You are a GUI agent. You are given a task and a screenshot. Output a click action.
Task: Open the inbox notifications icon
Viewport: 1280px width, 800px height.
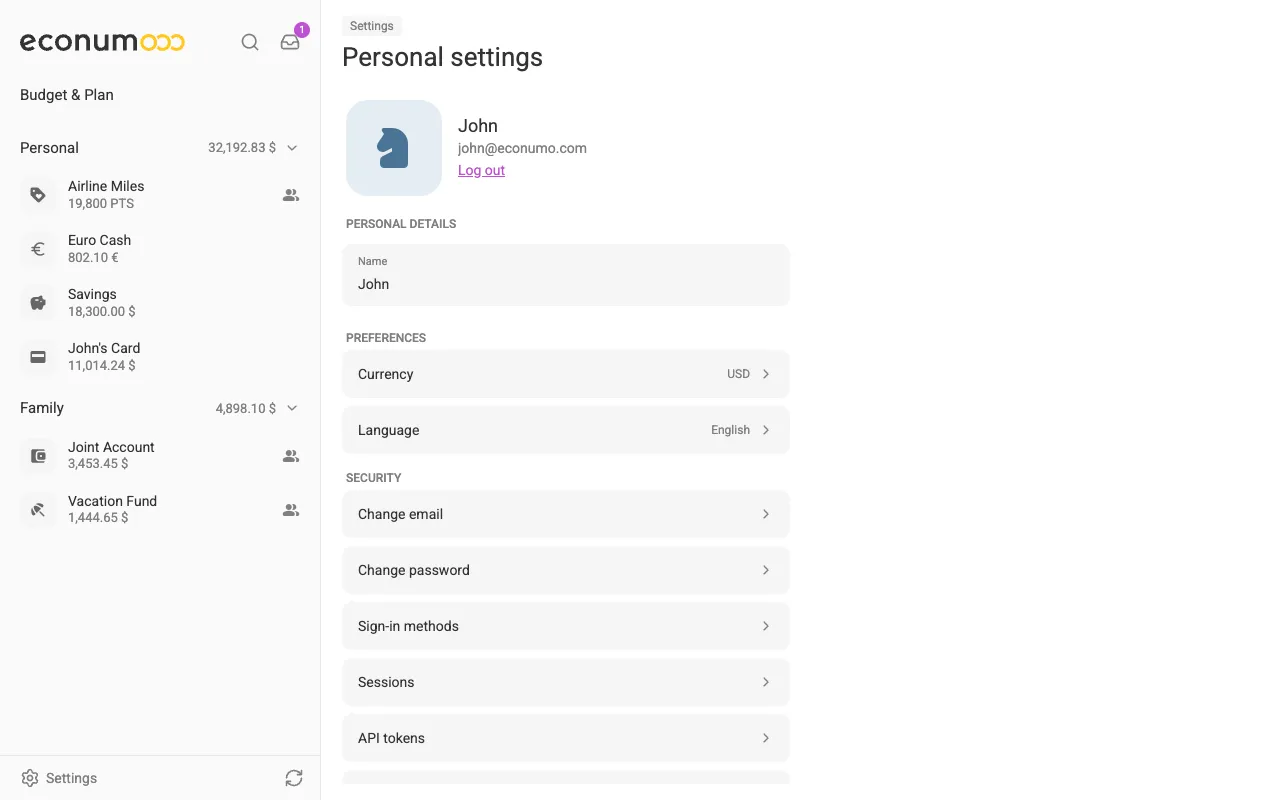coord(290,42)
